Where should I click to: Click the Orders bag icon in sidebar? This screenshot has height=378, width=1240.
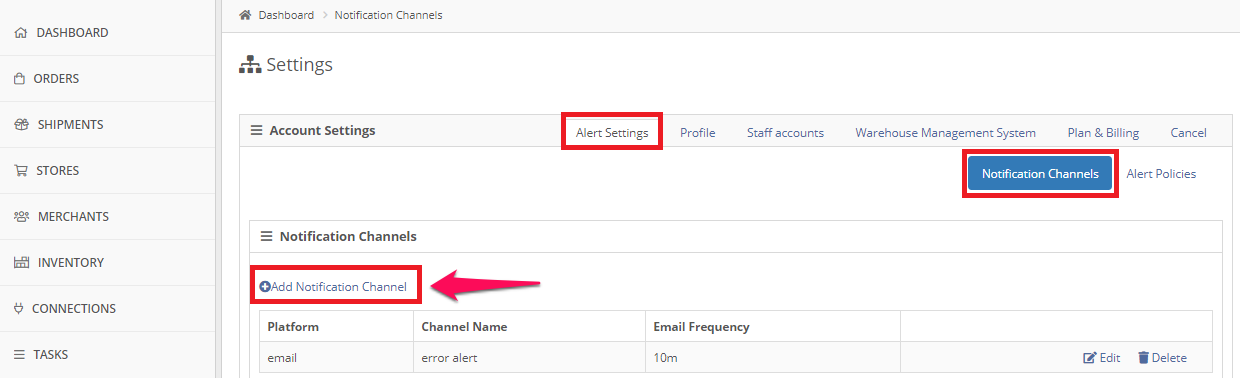(19, 79)
